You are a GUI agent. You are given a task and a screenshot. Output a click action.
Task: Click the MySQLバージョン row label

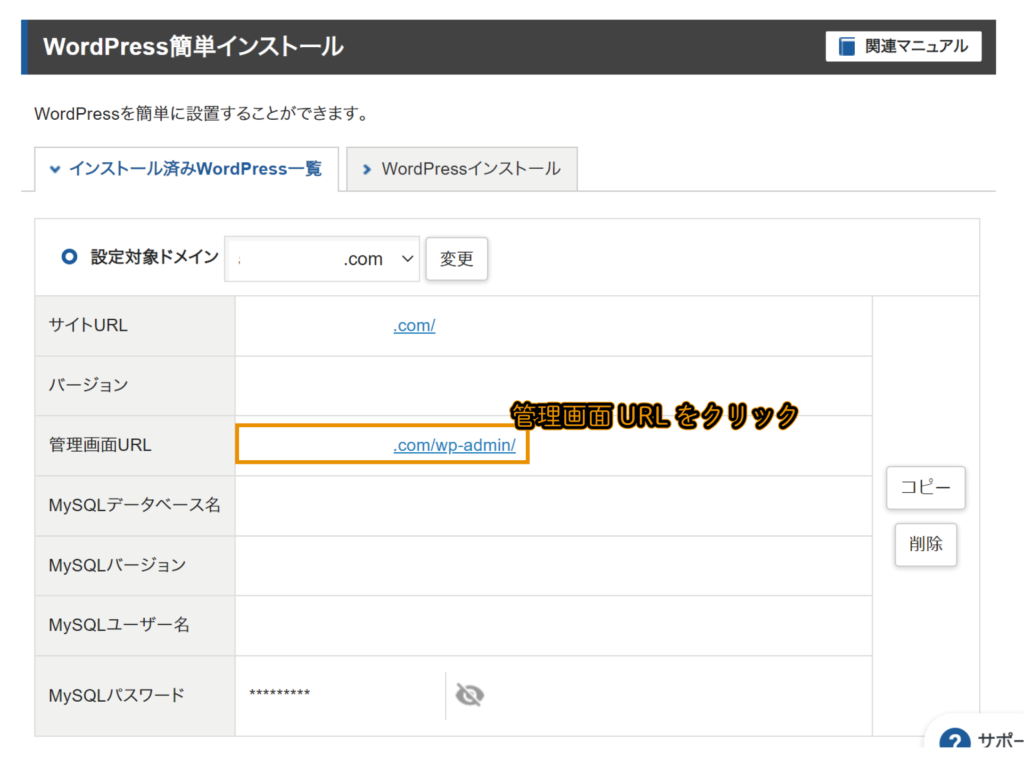[x=118, y=565]
